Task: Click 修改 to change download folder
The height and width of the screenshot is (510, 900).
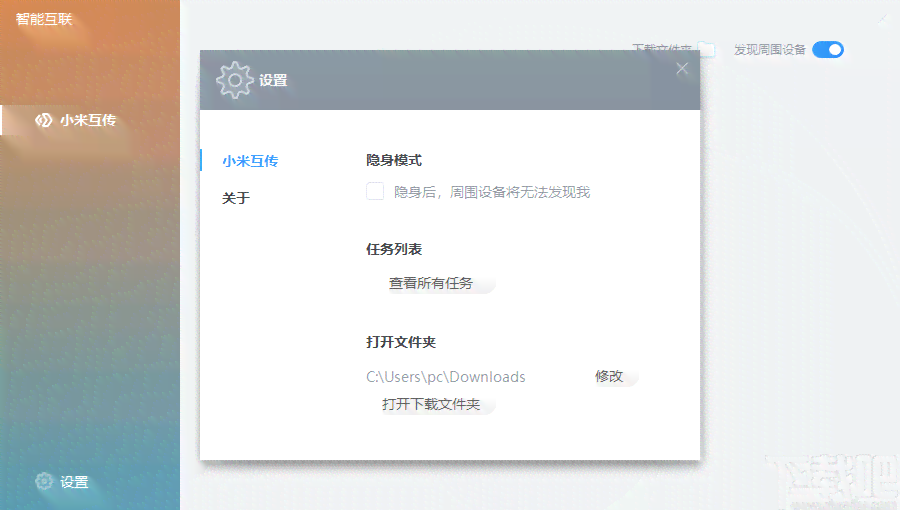Action: click(x=609, y=376)
